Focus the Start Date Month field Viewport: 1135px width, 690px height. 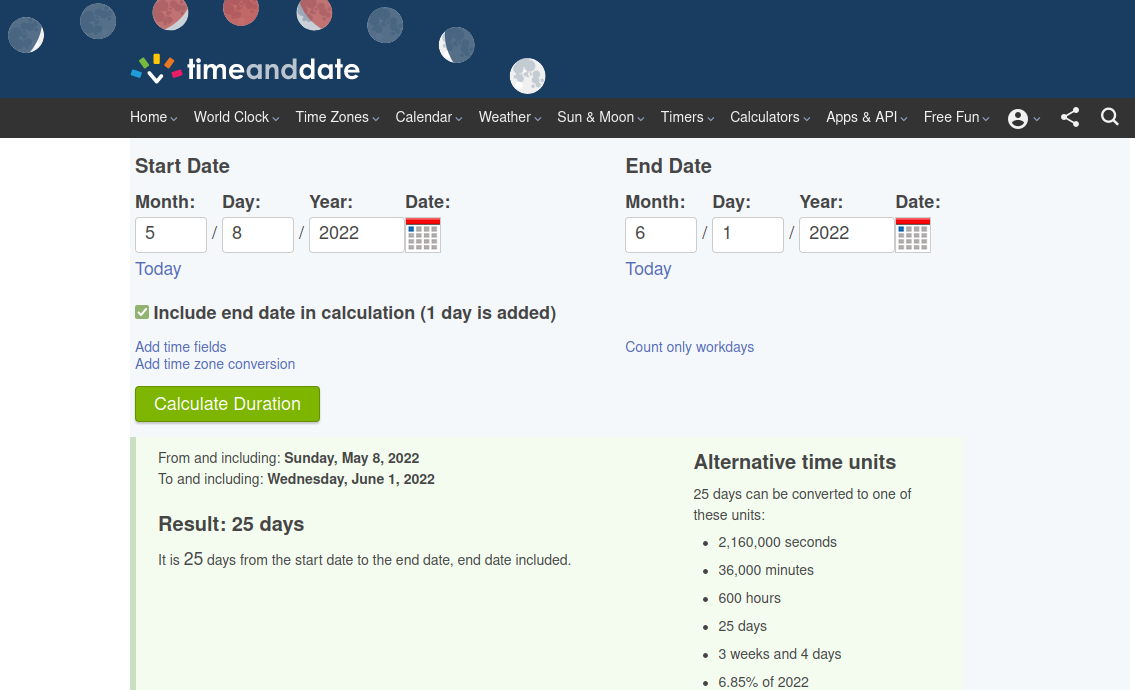(171, 235)
